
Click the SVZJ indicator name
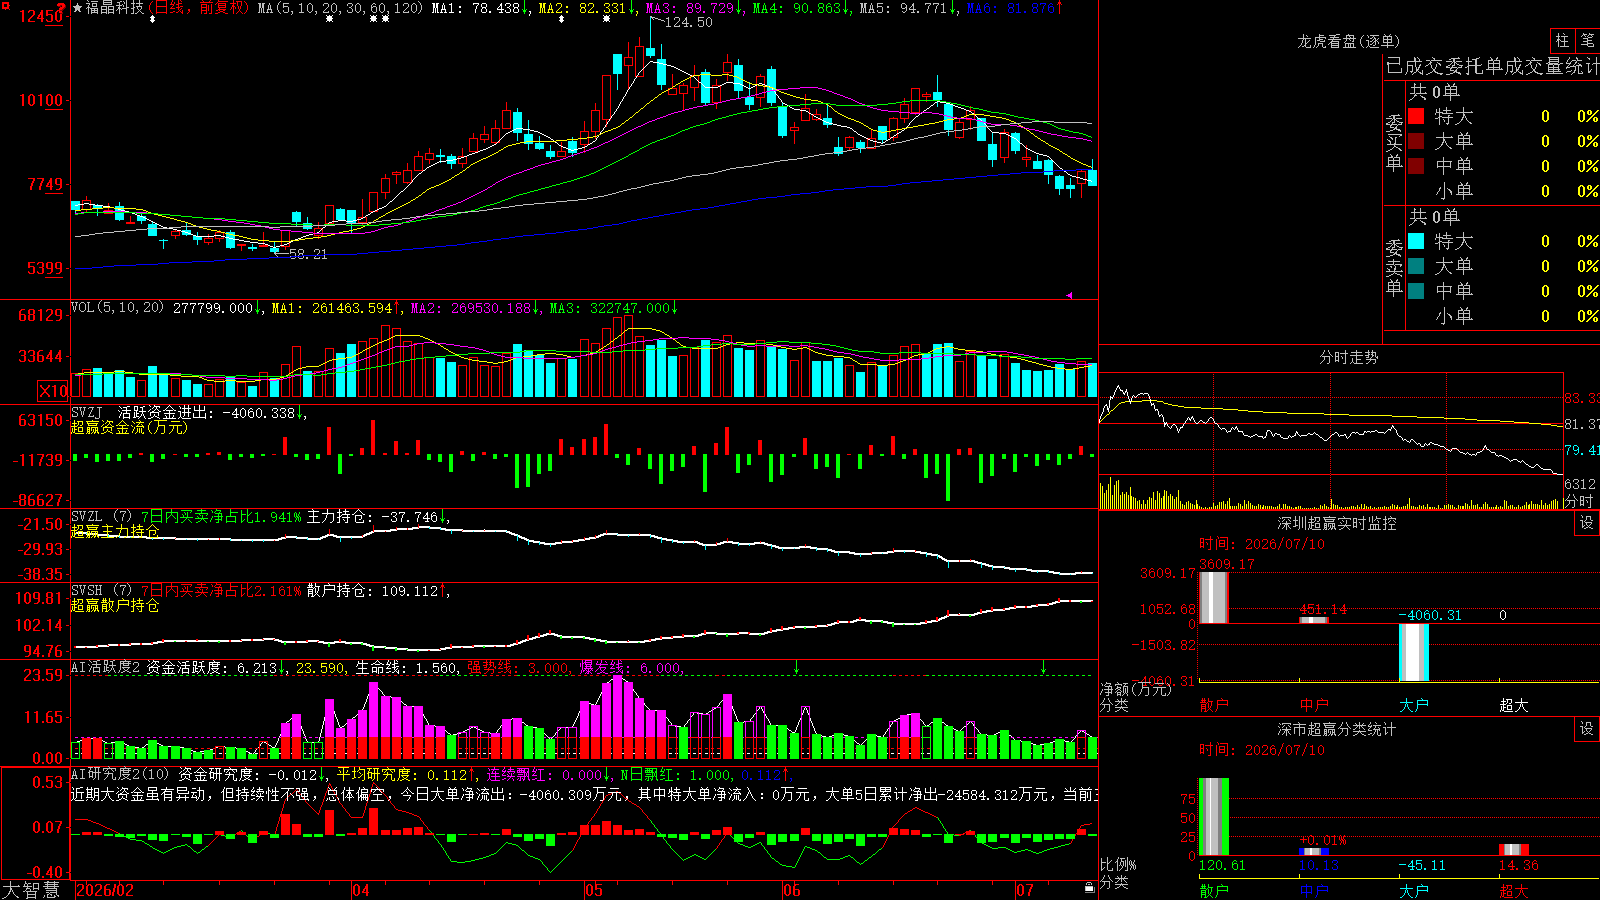(x=87, y=413)
